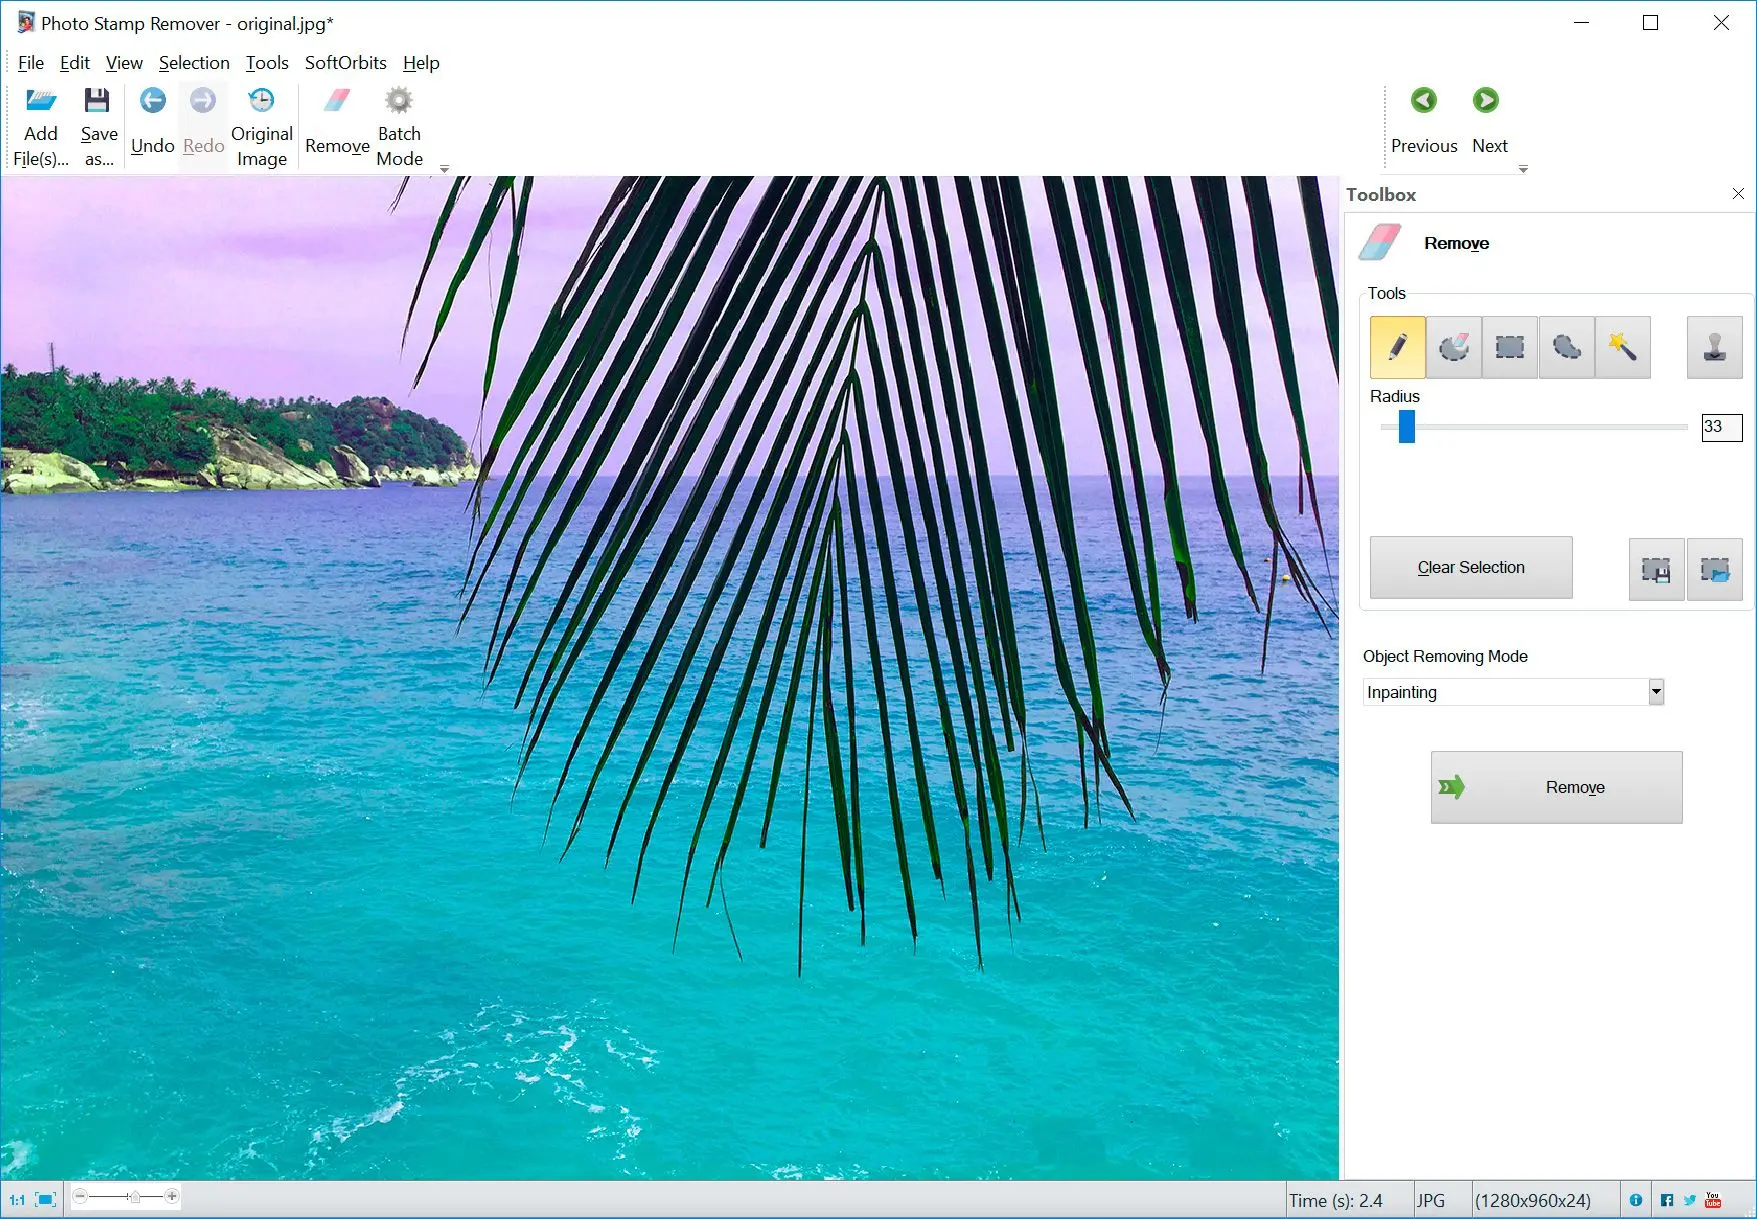Click the info icon in status bar

pos(1636,1200)
